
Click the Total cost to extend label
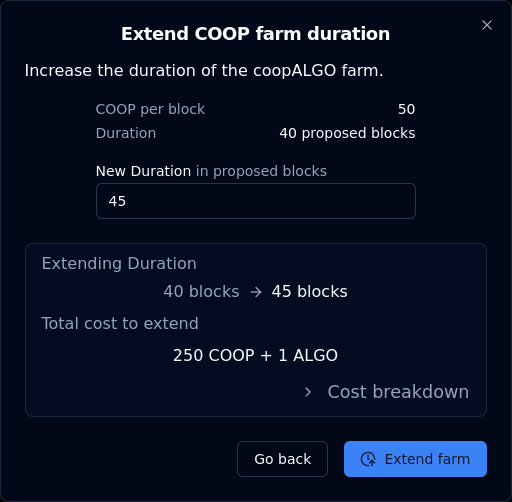tap(120, 324)
